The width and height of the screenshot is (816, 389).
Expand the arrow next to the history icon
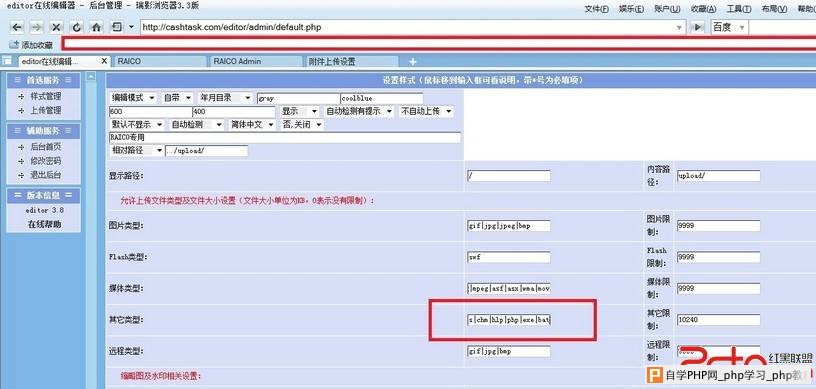(131, 27)
